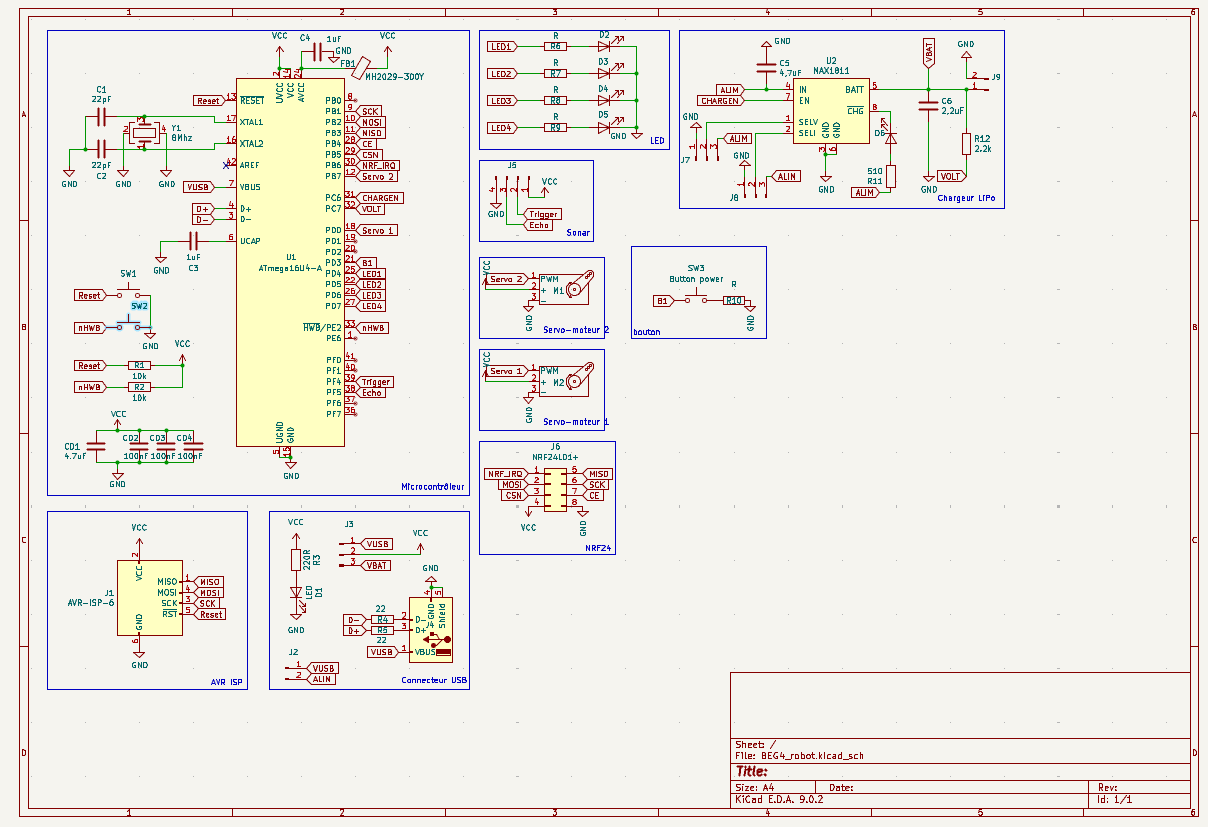Click the servo motor M1 symbol
The width and height of the screenshot is (1208, 827).
573,291
